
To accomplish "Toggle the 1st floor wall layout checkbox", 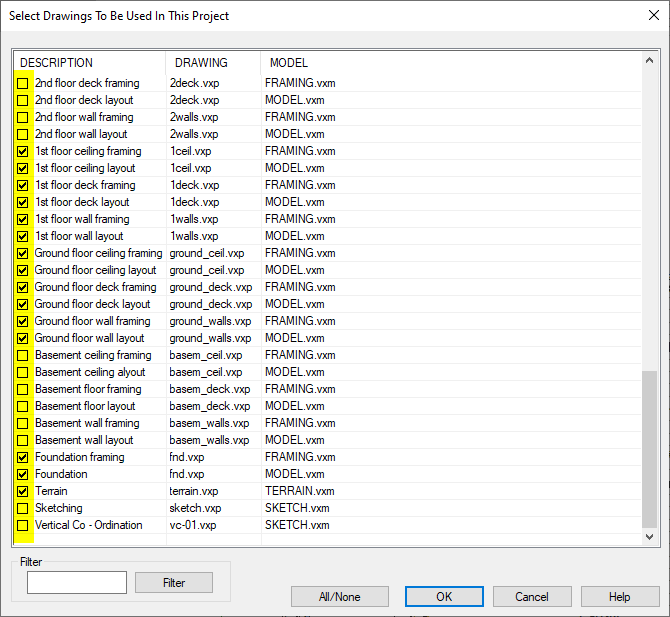I will pos(23,236).
